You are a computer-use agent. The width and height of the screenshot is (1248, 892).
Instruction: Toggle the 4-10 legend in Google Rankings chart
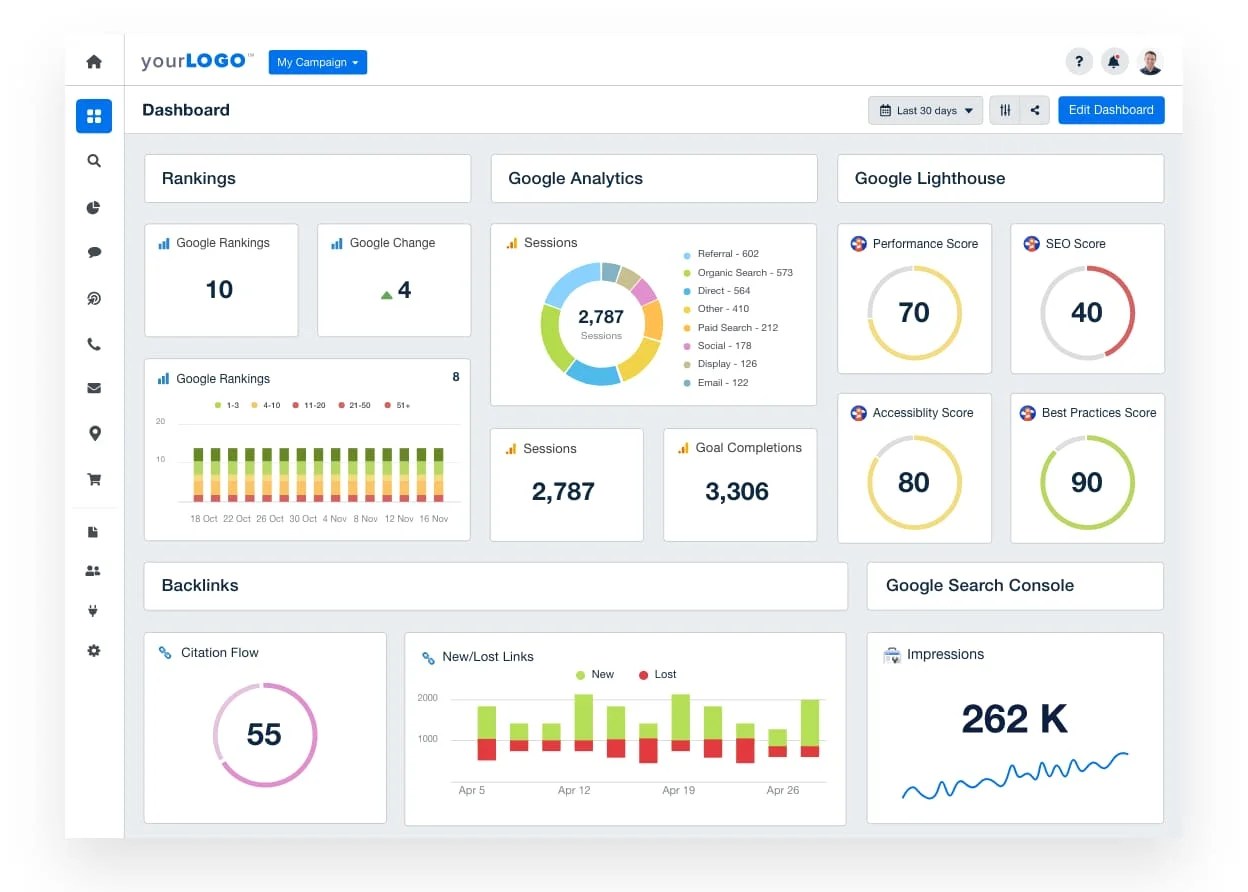click(x=265, y=405)
